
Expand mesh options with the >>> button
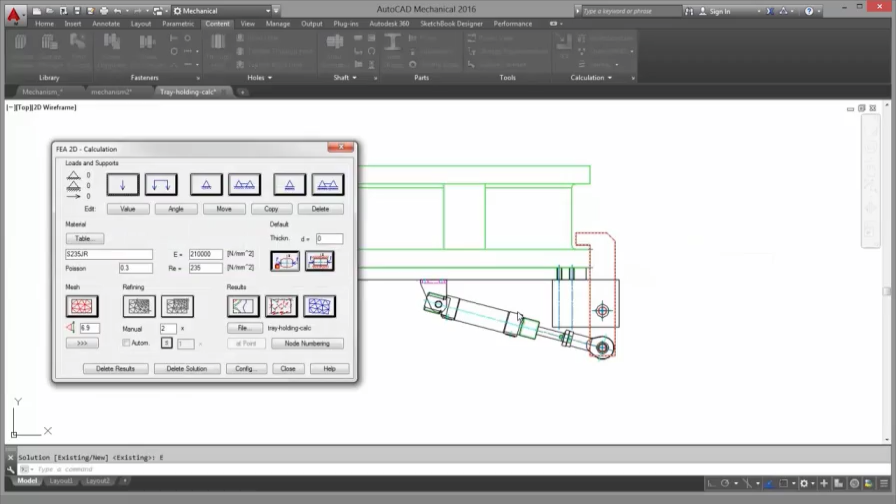(82, 343)
